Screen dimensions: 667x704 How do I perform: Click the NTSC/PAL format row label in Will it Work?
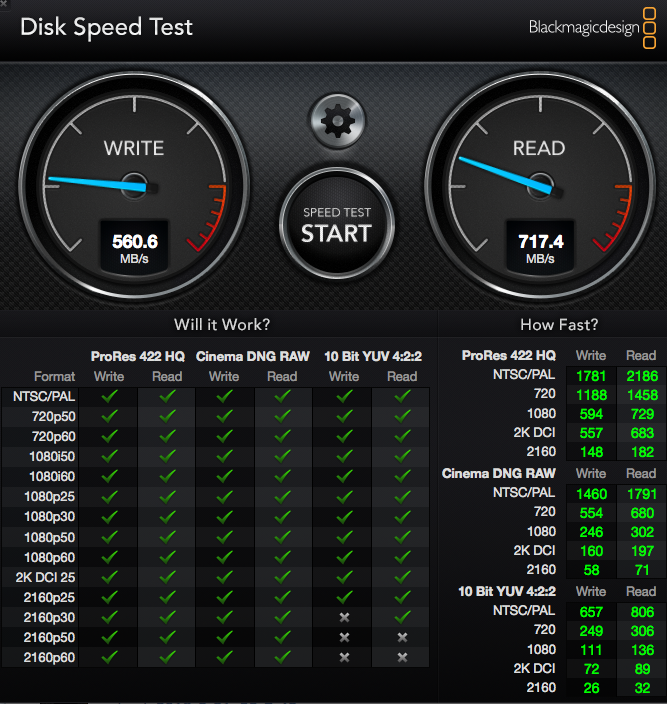coord(44,396)
